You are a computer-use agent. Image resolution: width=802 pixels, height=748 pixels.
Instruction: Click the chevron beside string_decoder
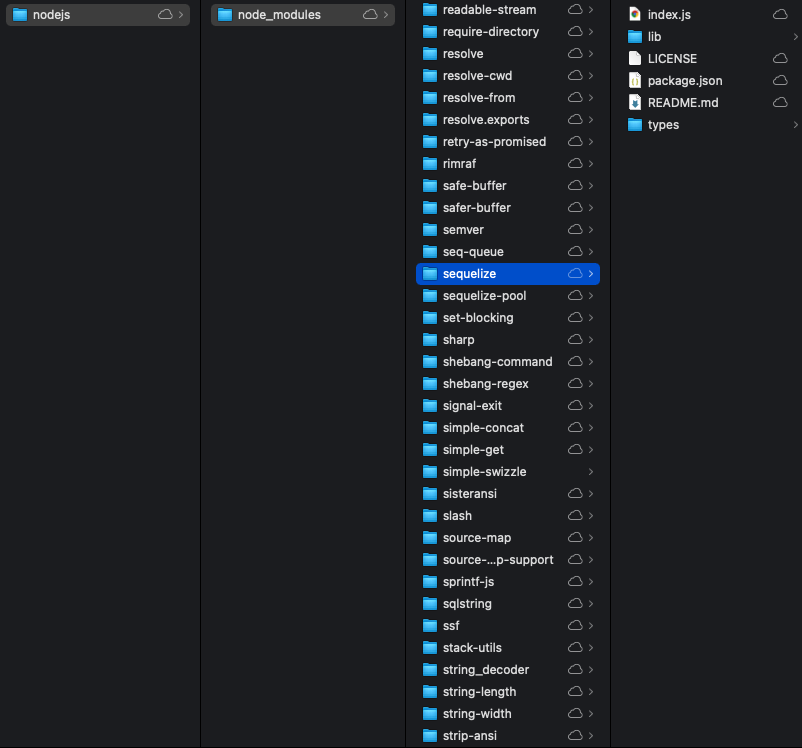(x=591, y=670)
